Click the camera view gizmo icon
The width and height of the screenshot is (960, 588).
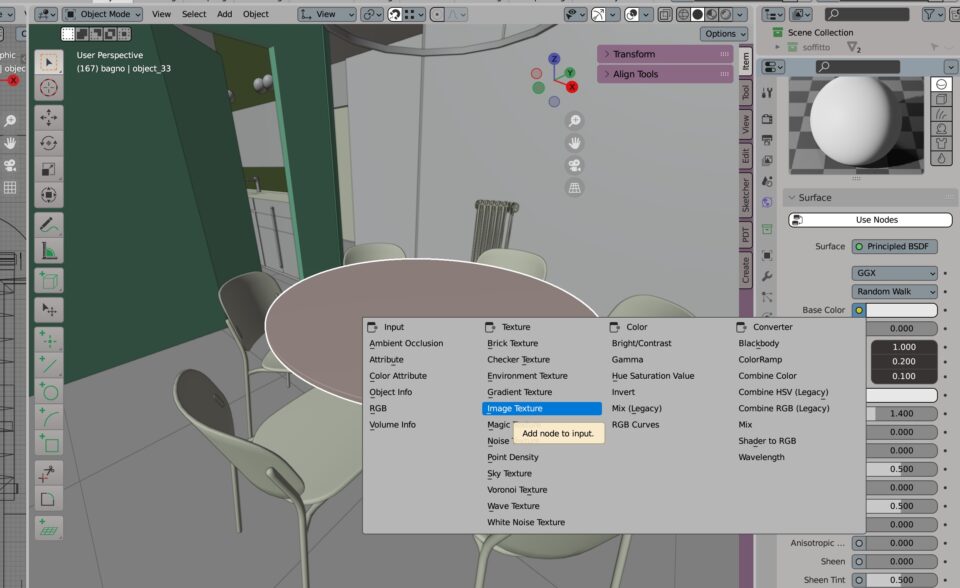(x=575, y=165)
